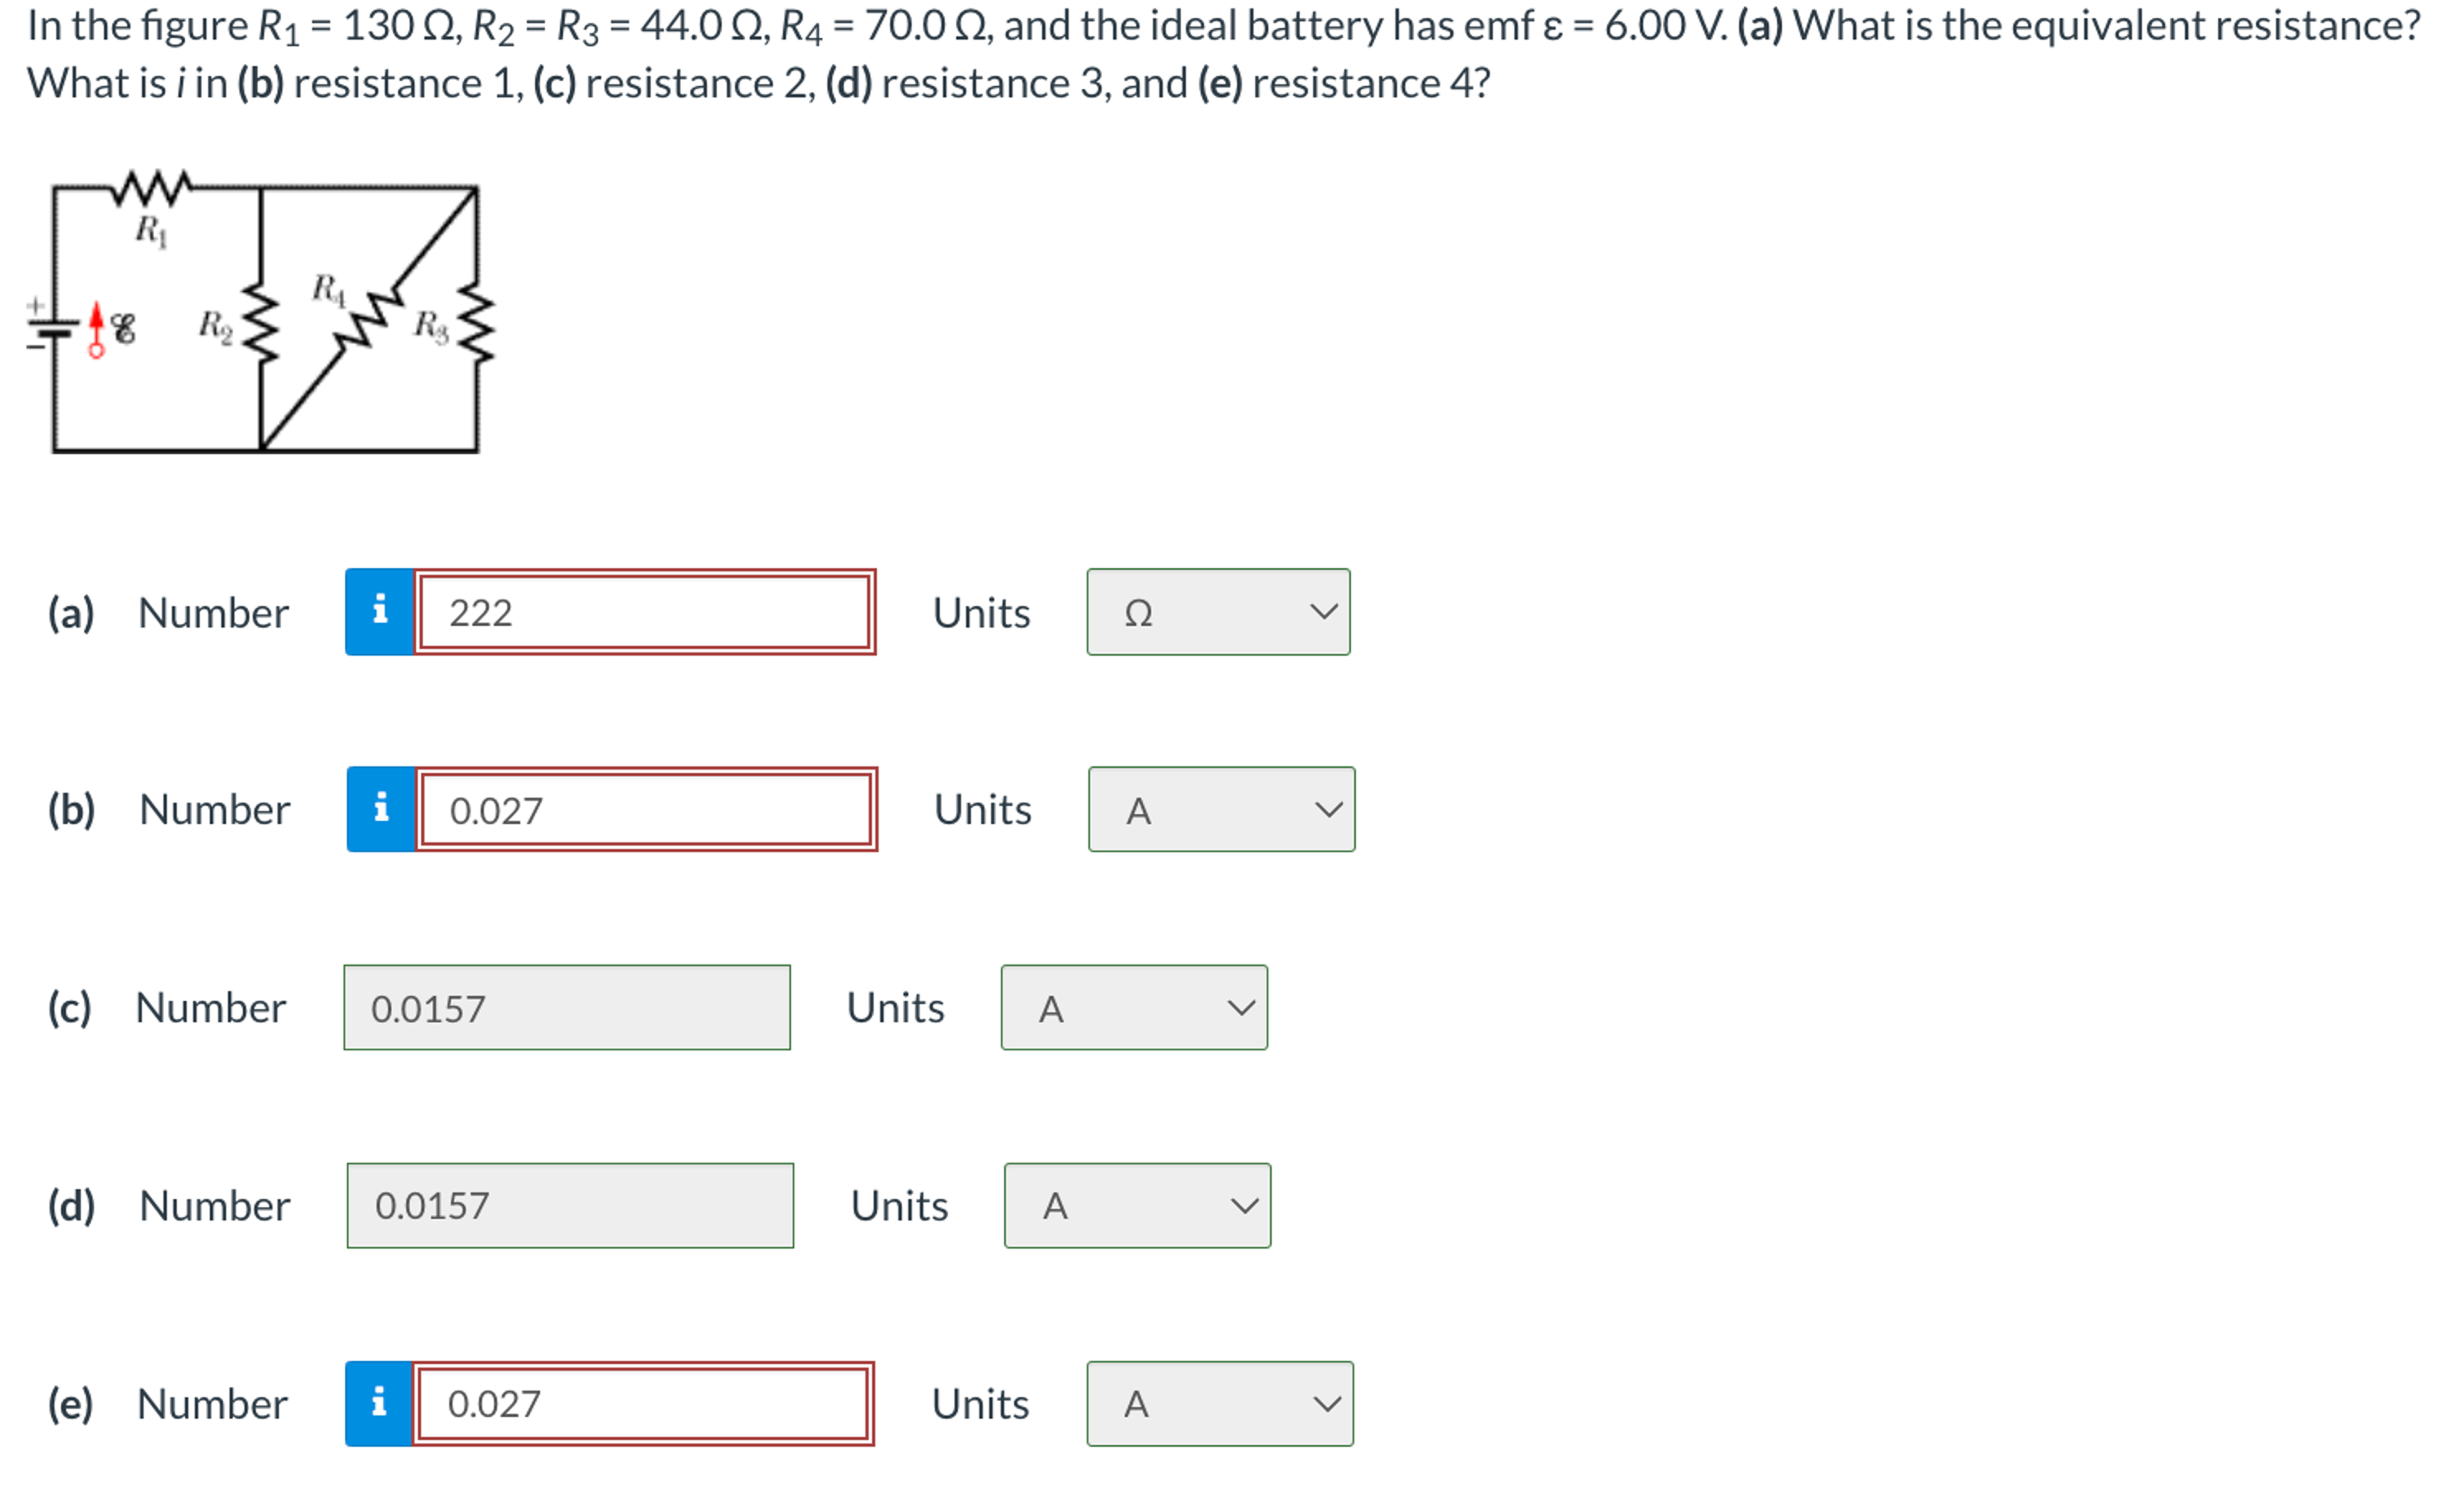2441x1512 pixels.
Task: Click the Units label next to part (a)
Action: [x=981, y=613]
